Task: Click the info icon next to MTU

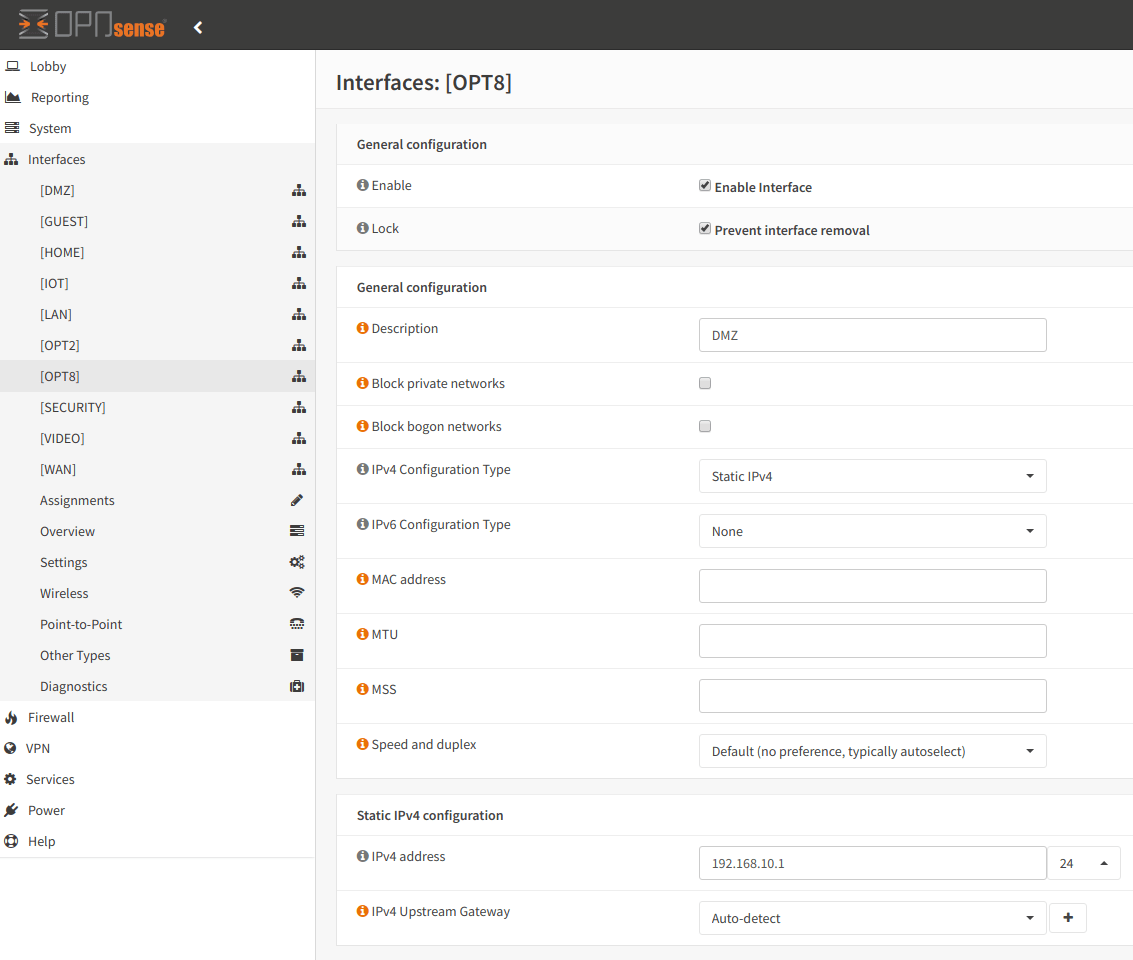Action: [363, 634]
